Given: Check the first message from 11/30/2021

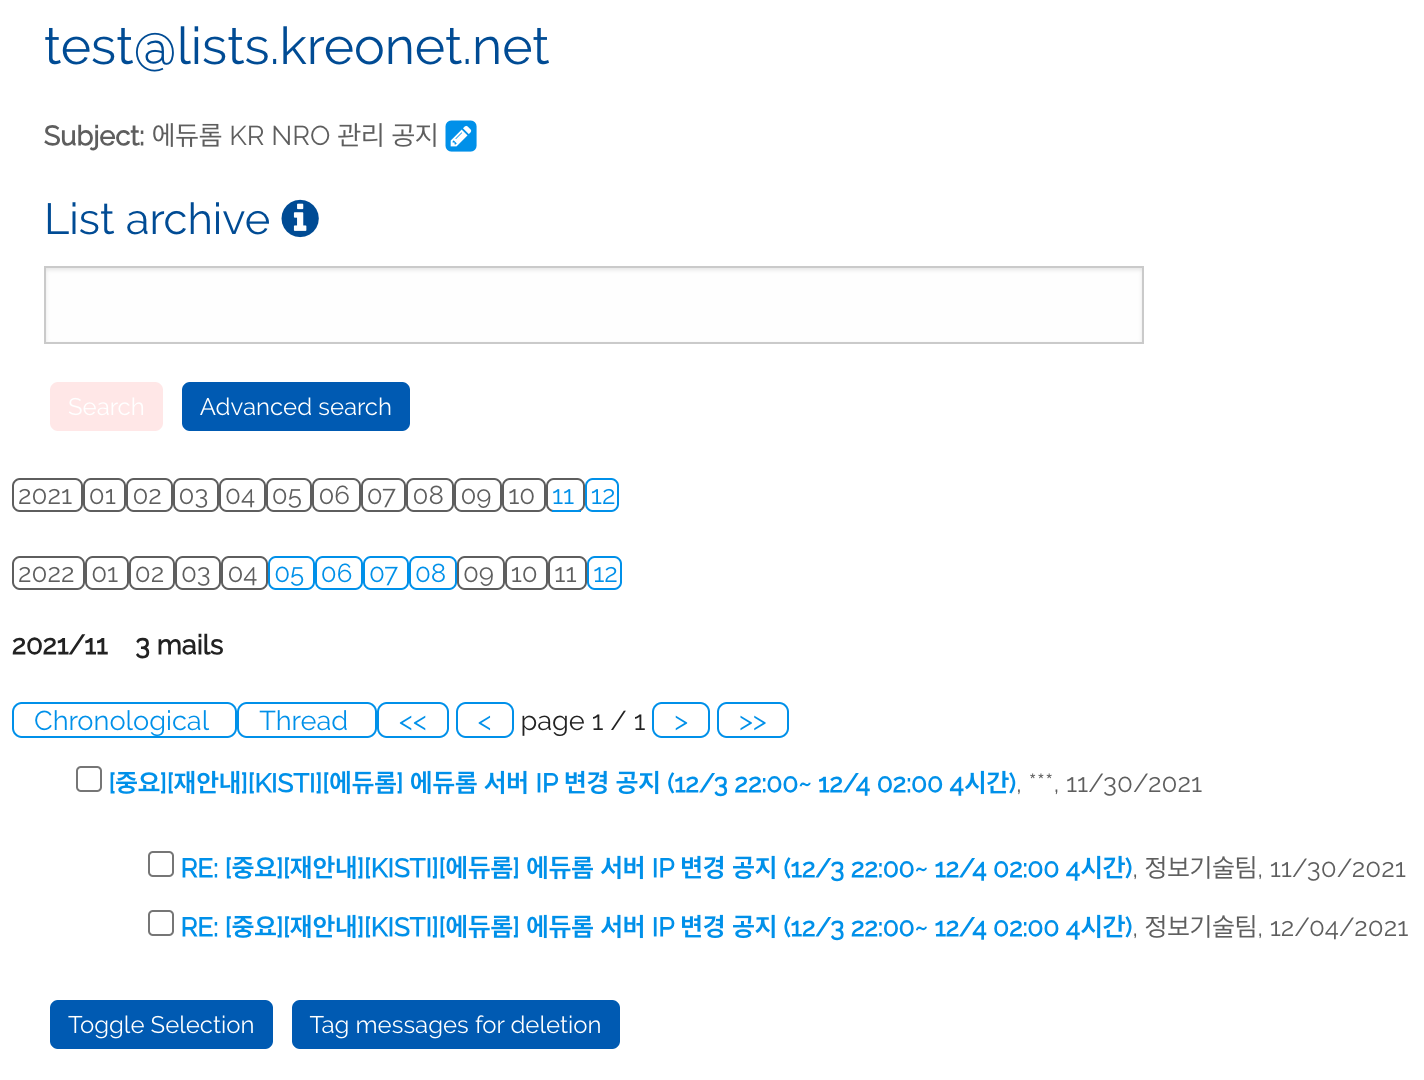Looking at the screenshot, I should point(89,779).
